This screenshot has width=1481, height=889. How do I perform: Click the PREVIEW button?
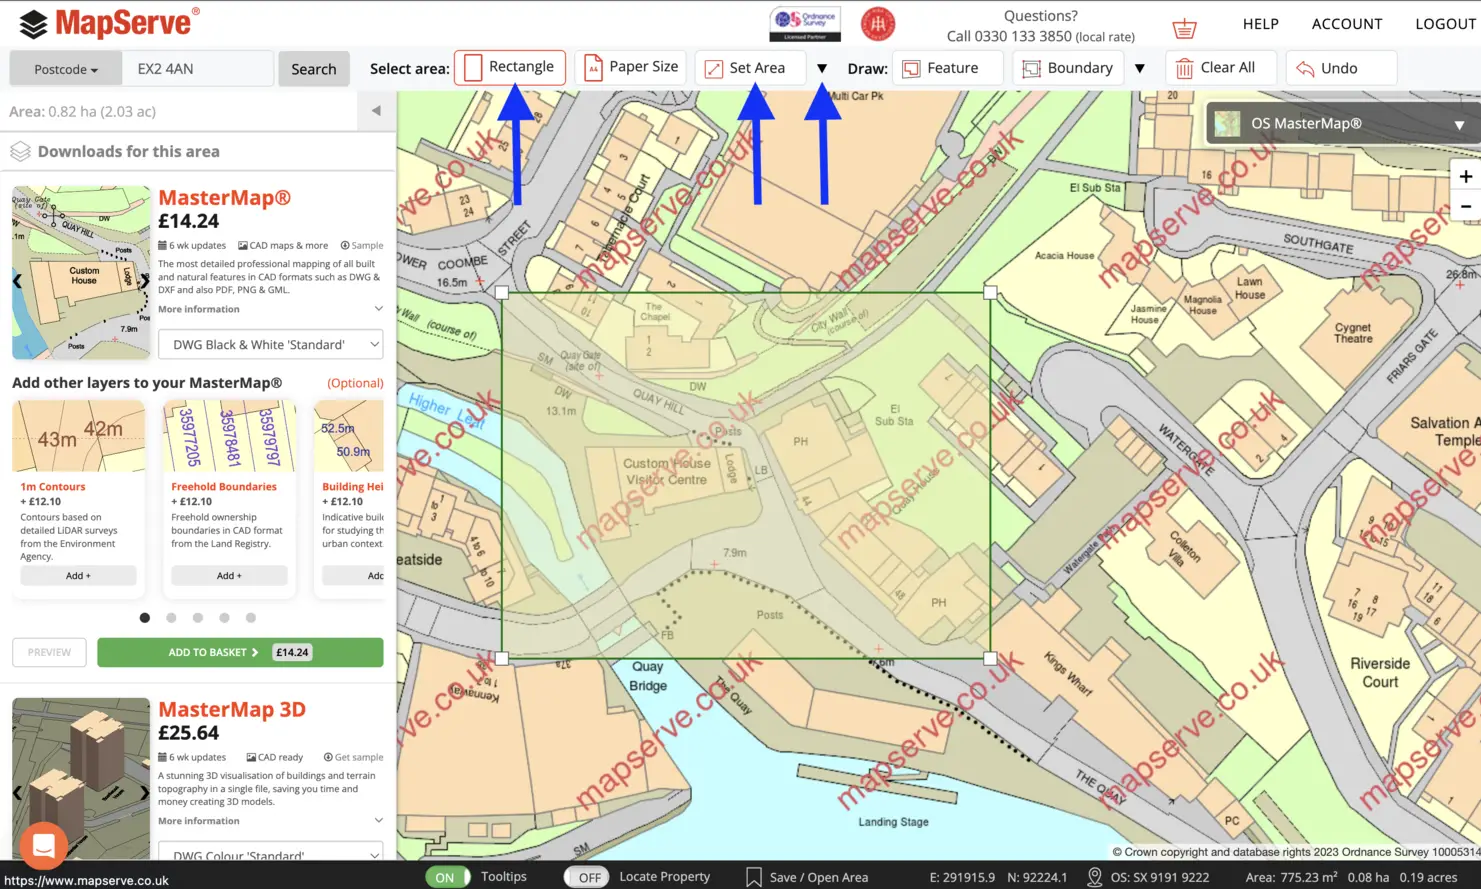coord(49,652)
